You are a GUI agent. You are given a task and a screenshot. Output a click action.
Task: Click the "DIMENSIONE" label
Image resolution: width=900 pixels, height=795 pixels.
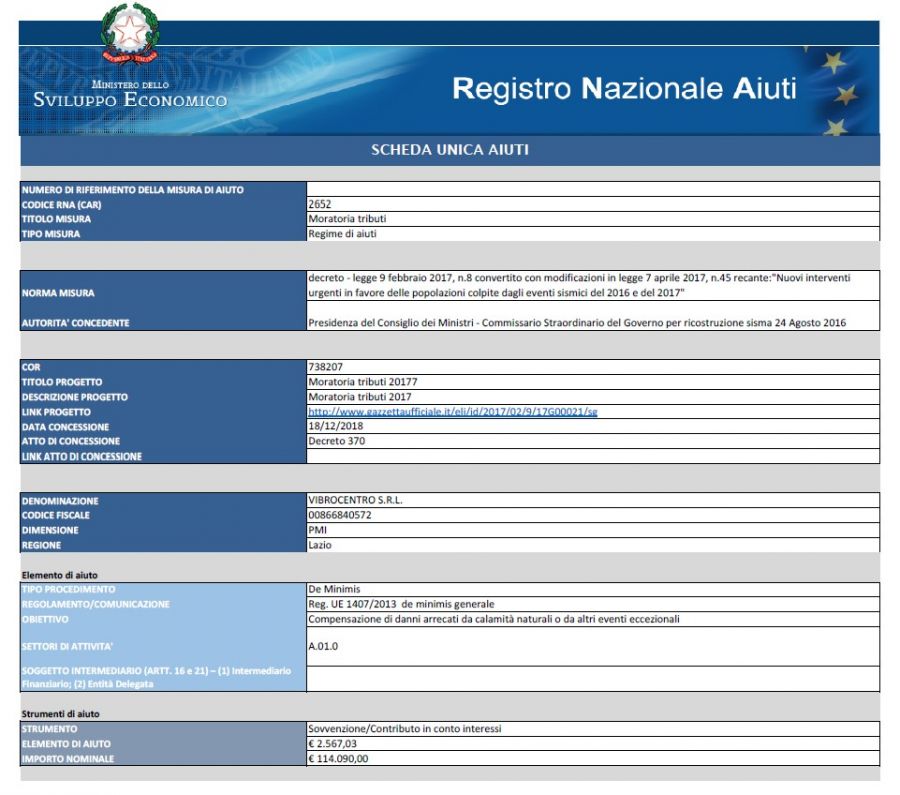(50, 530)
